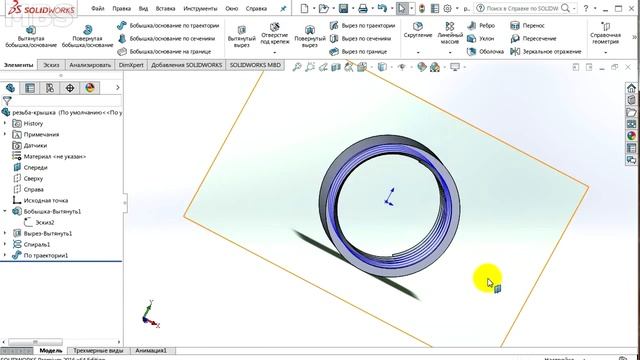This screenshot has height=360, width=640.
Task: Select the Пересечение tool
Action: tap(533, 38)
